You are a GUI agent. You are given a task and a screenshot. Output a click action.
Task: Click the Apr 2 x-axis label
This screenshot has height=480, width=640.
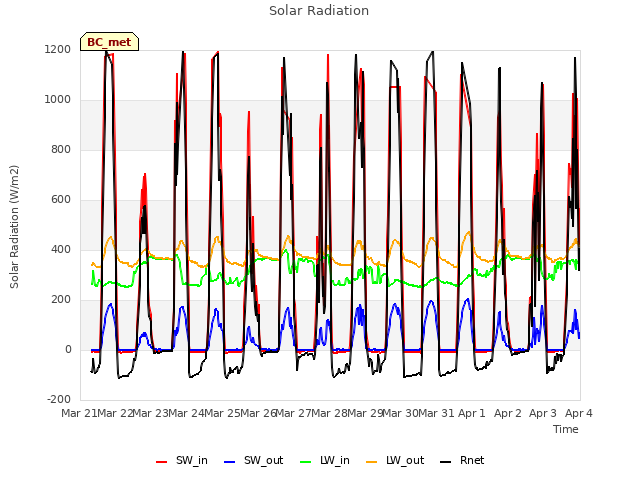point(508,413)
